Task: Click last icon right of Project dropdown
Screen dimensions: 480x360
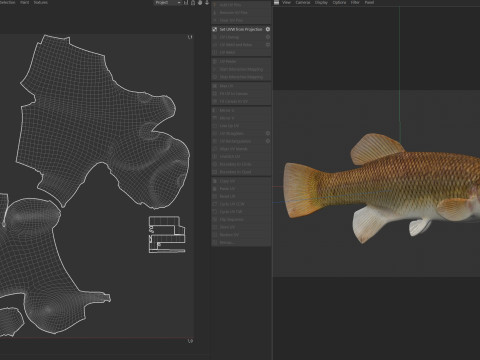Action: coord(207,2)
